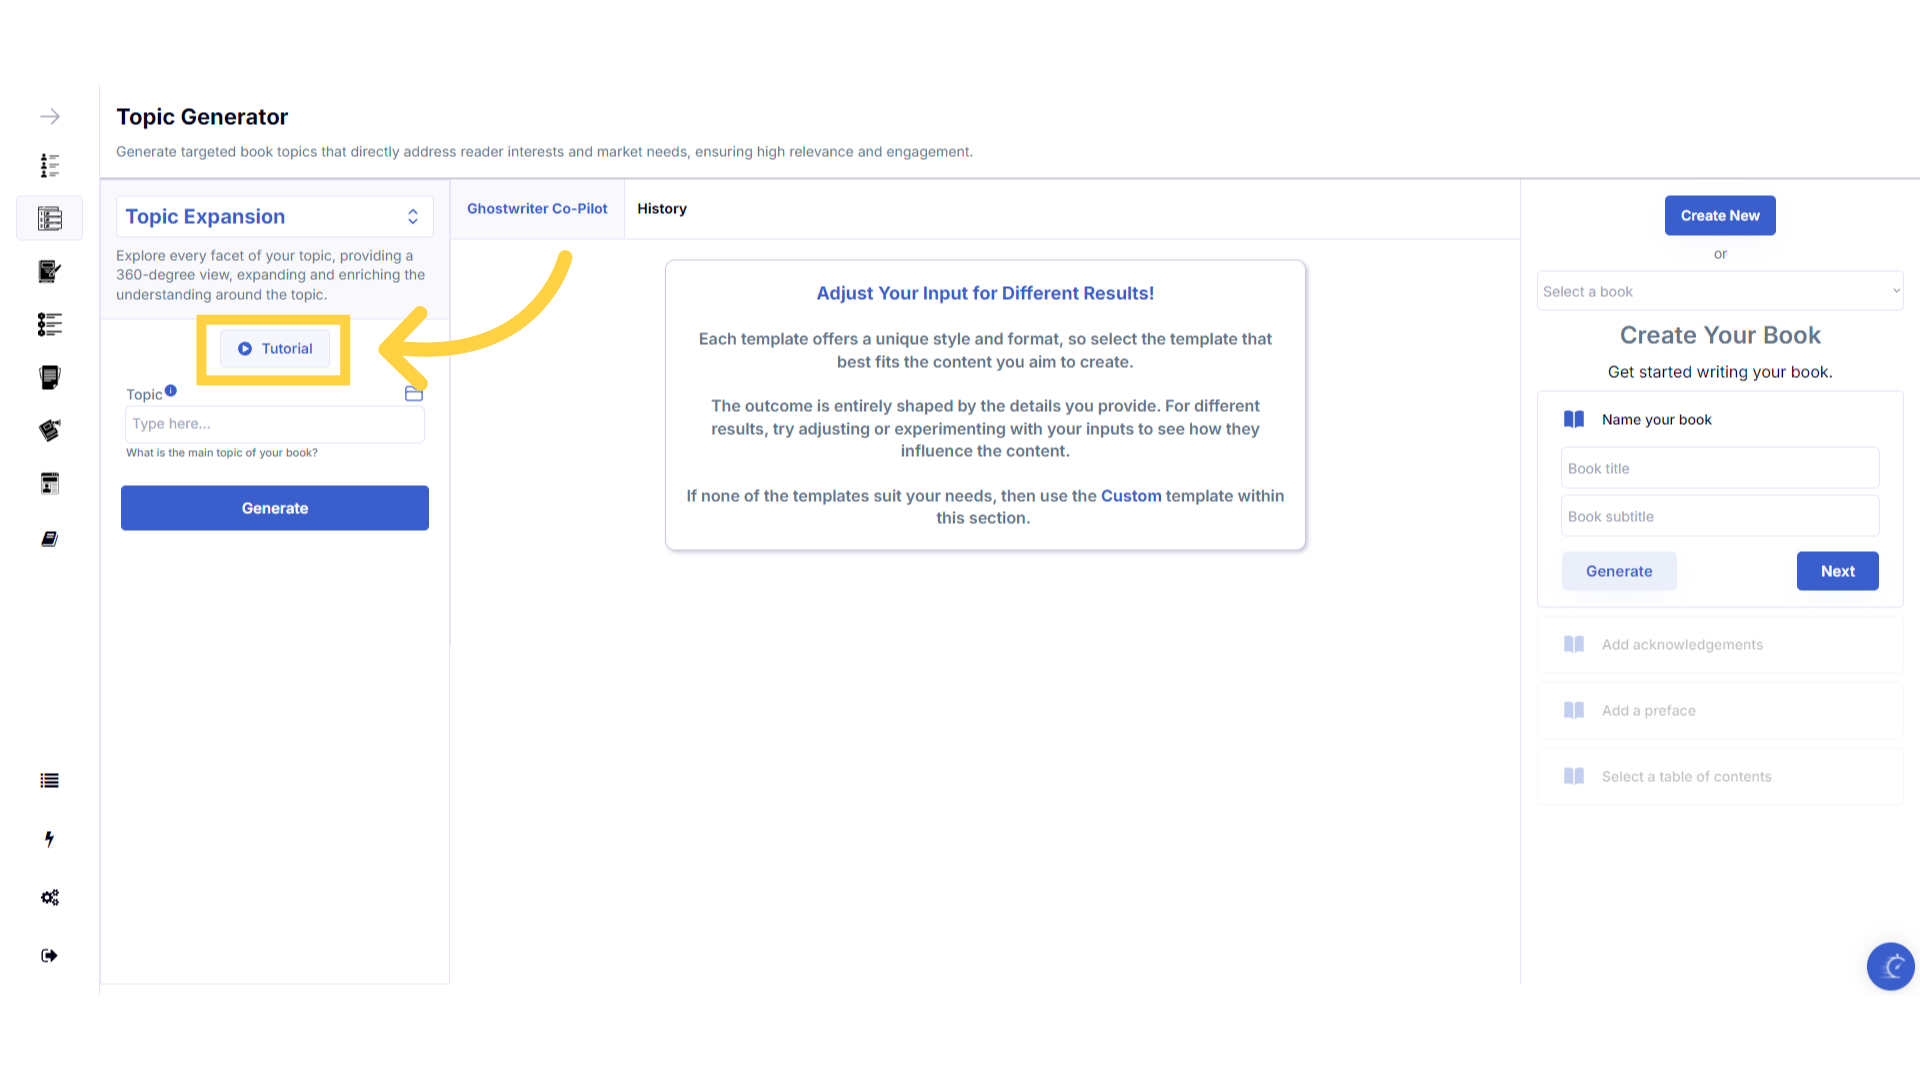1920x1080 pixels.
Task: Click the Next button in book panel
Action: [1837, 572]
